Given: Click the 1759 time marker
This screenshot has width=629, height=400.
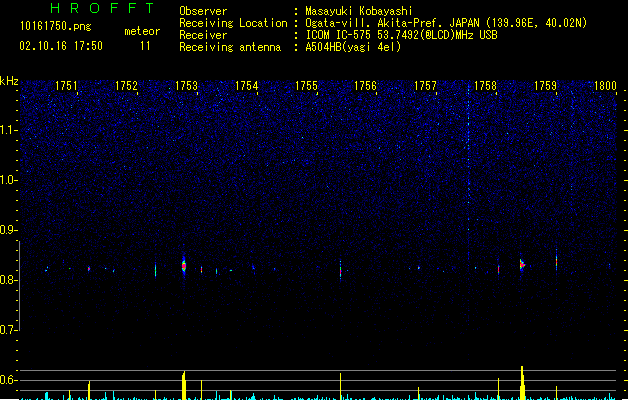Looking at the screenshot, I should pyautogui.click(x=546, y=86).
